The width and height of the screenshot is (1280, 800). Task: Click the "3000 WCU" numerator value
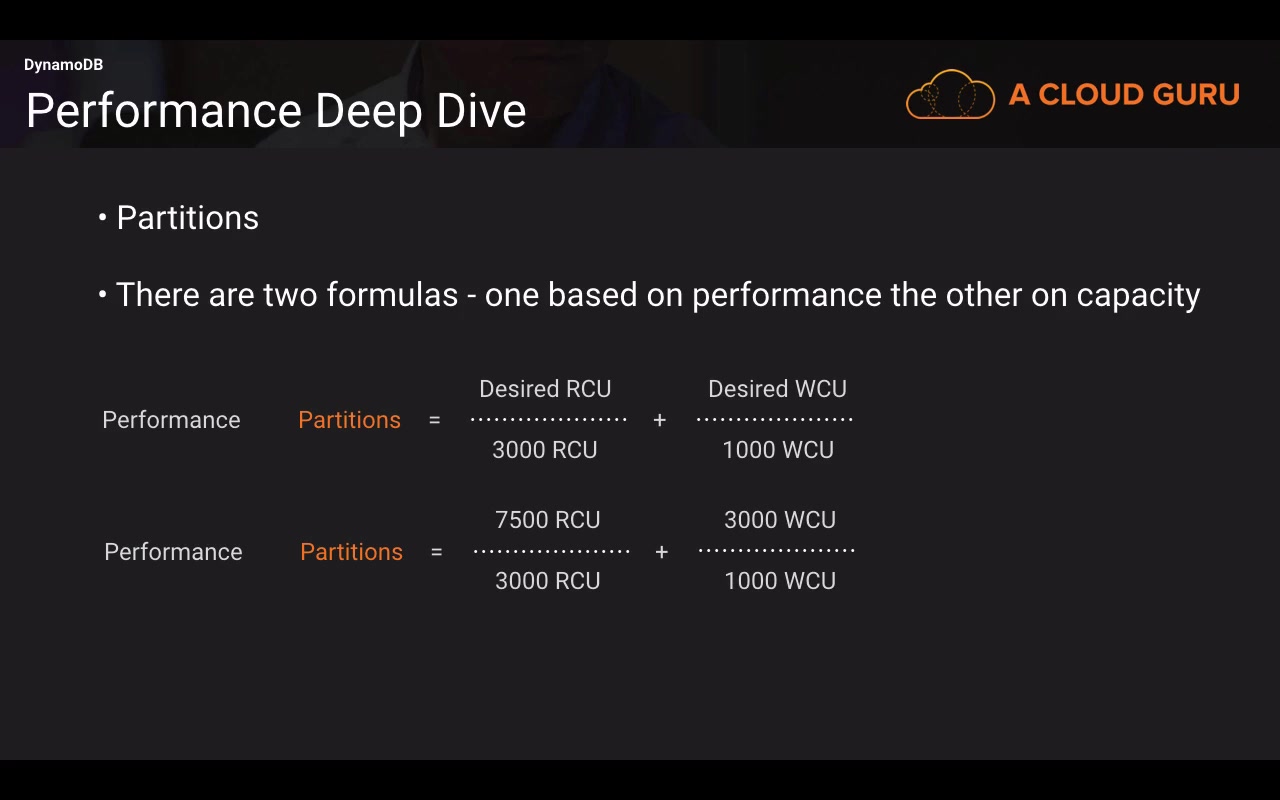780,520
